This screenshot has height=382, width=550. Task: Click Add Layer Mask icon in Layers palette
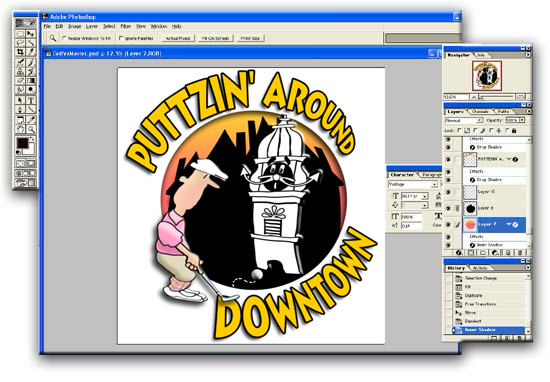point(471,253)
